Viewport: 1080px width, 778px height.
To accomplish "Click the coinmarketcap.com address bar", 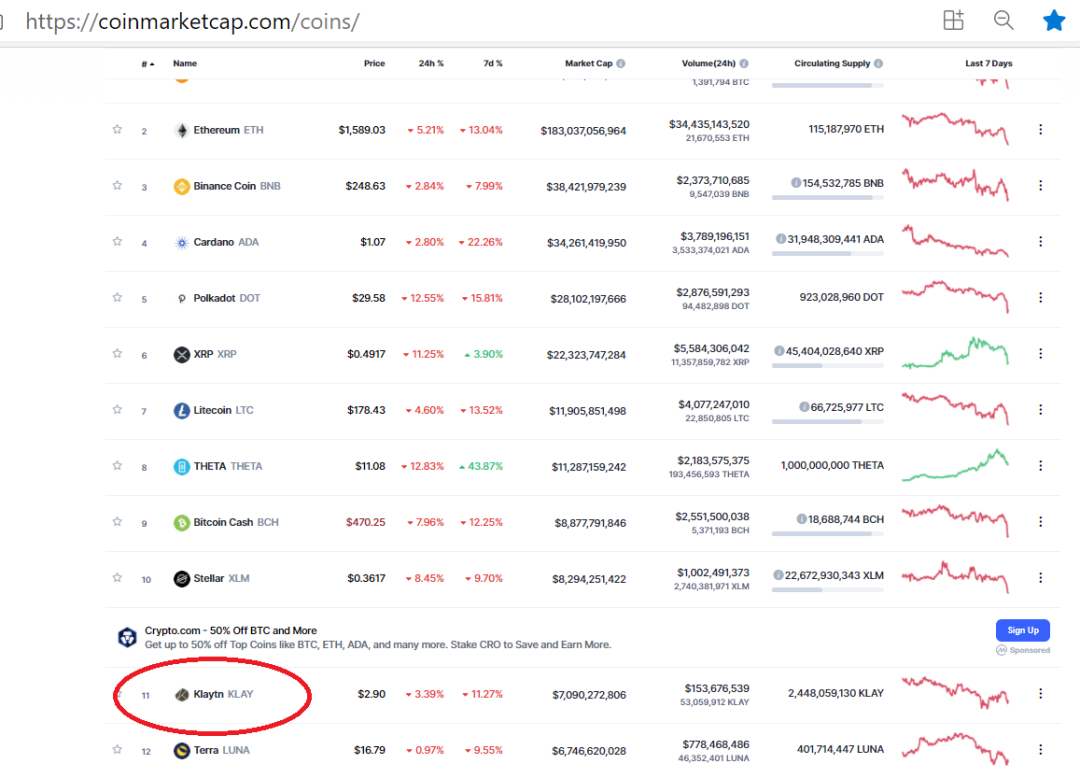I will pos(192,21).
